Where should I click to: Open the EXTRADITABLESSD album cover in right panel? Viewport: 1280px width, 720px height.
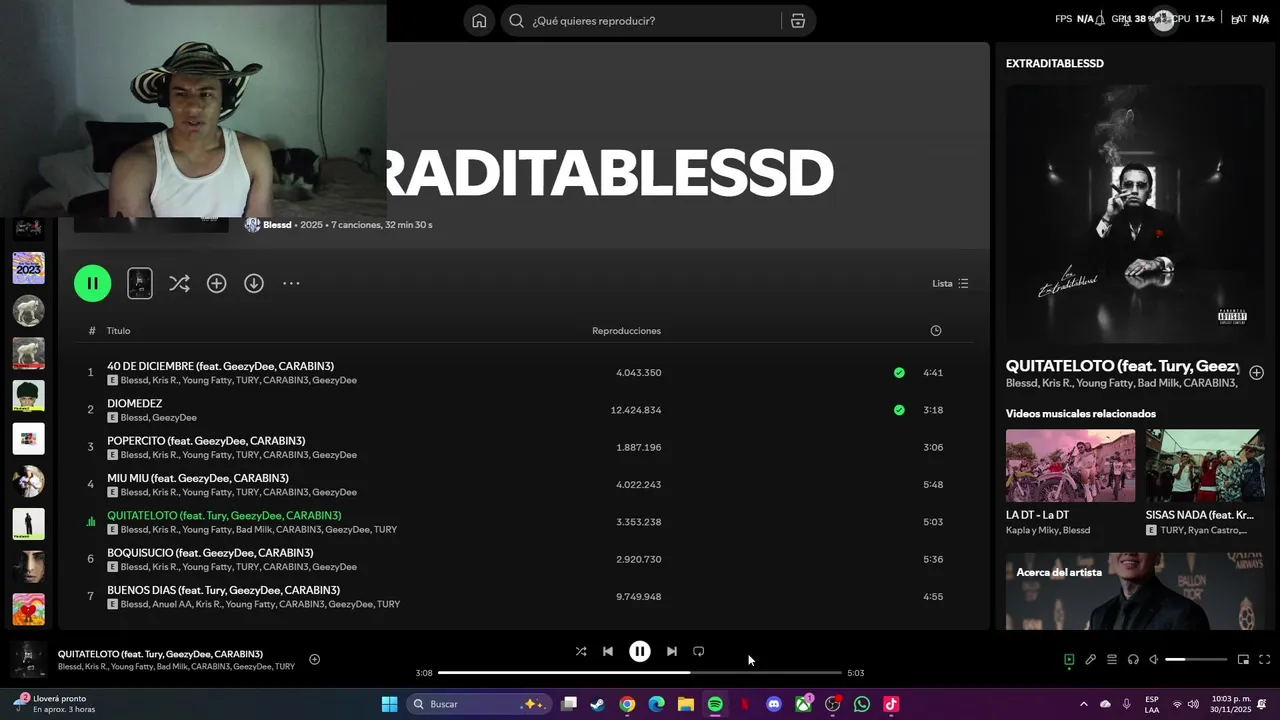(1134, 213)
